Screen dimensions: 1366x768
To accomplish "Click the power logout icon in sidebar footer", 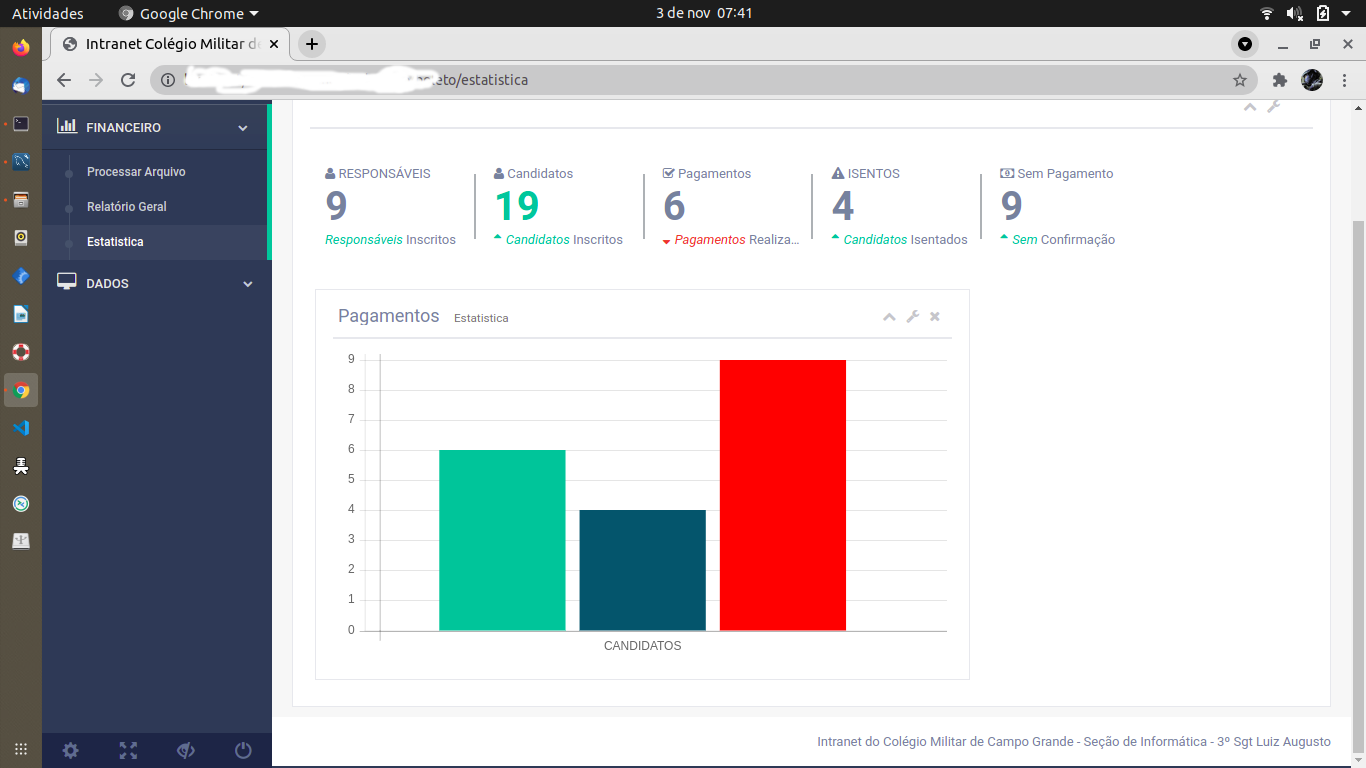I will point(243,751).
